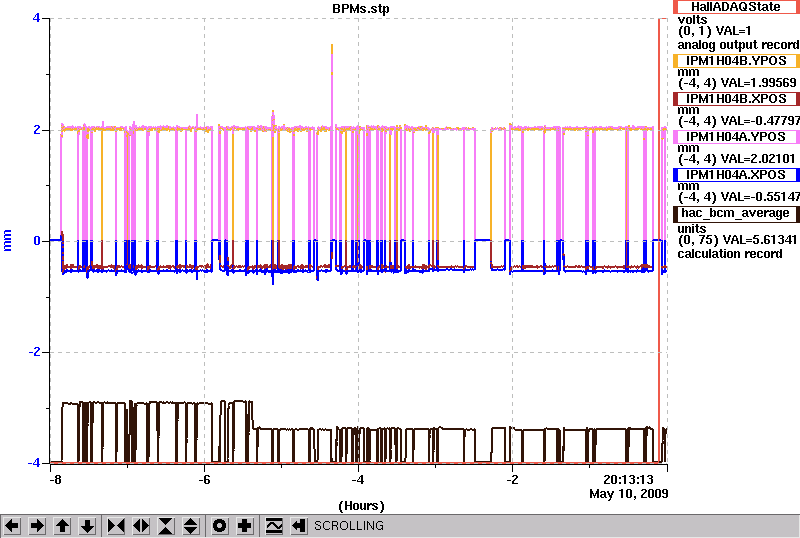Click the circle icon in the toolbar
The height and width of the screenshot is (538, 800).
[219, 526]
